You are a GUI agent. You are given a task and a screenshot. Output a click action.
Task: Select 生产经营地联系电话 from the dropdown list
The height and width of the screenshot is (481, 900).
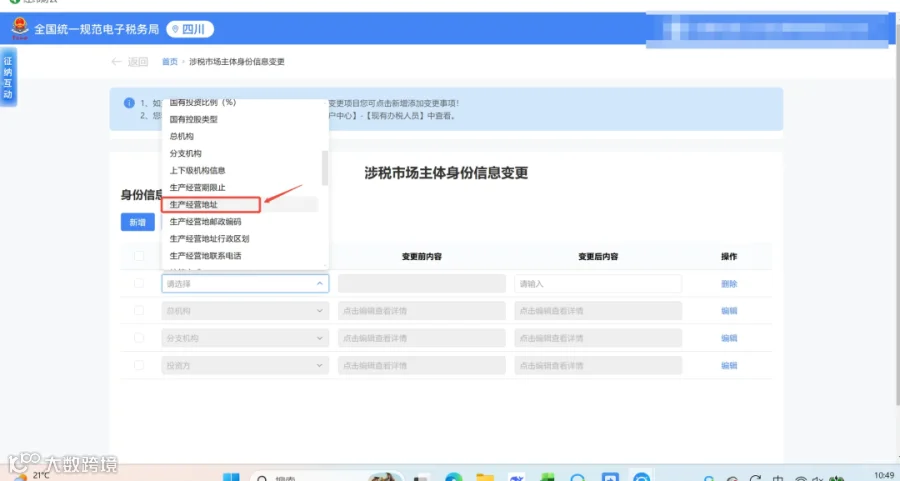coord(205,256)
